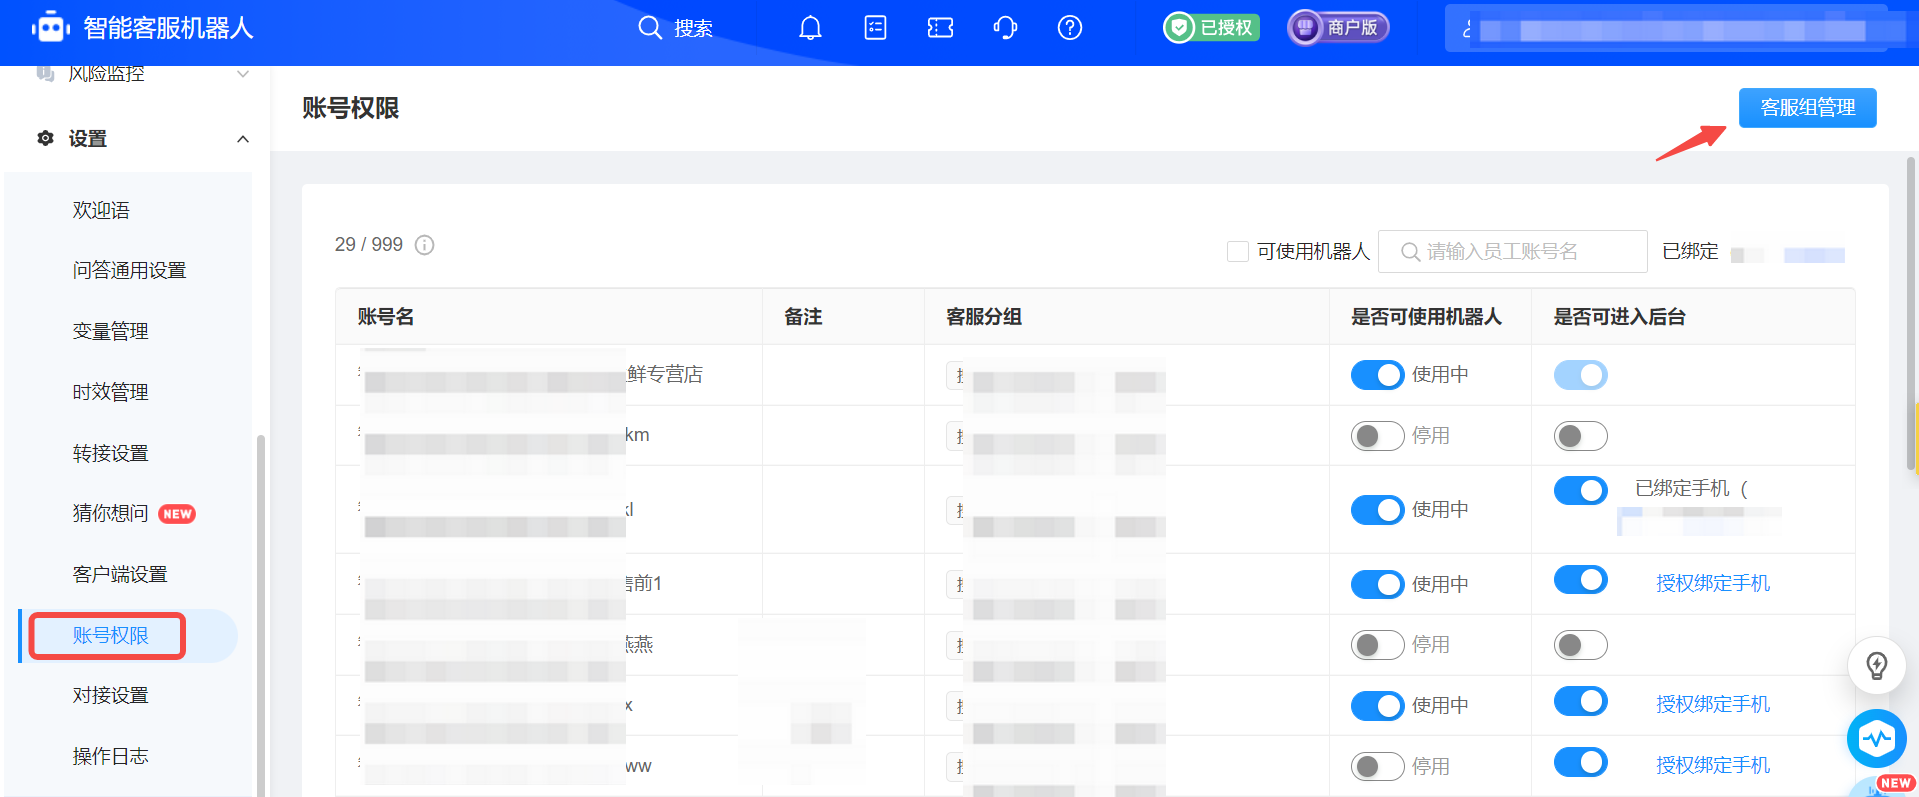Click the blue monitor floating icon
This screenshot has width=1919, height=797.
coord(1876,739)
